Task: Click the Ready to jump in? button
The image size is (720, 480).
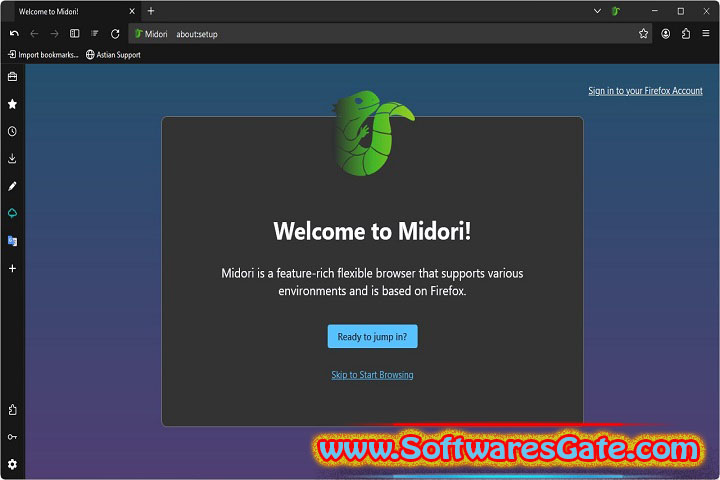Action: pyautogui.click(x=372, y=336)
